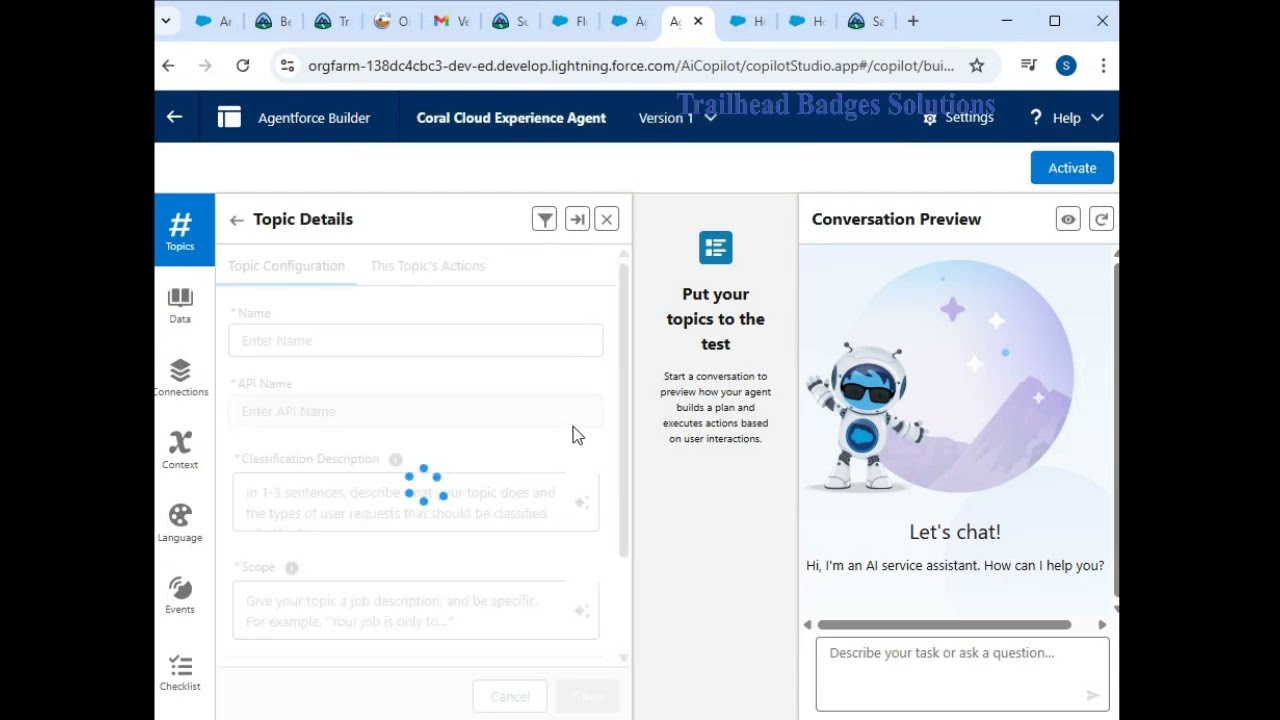The width and height of the screenshot is (1280, 720).
Task: Focus the chat message text box
Action: (x=962, y=674)
